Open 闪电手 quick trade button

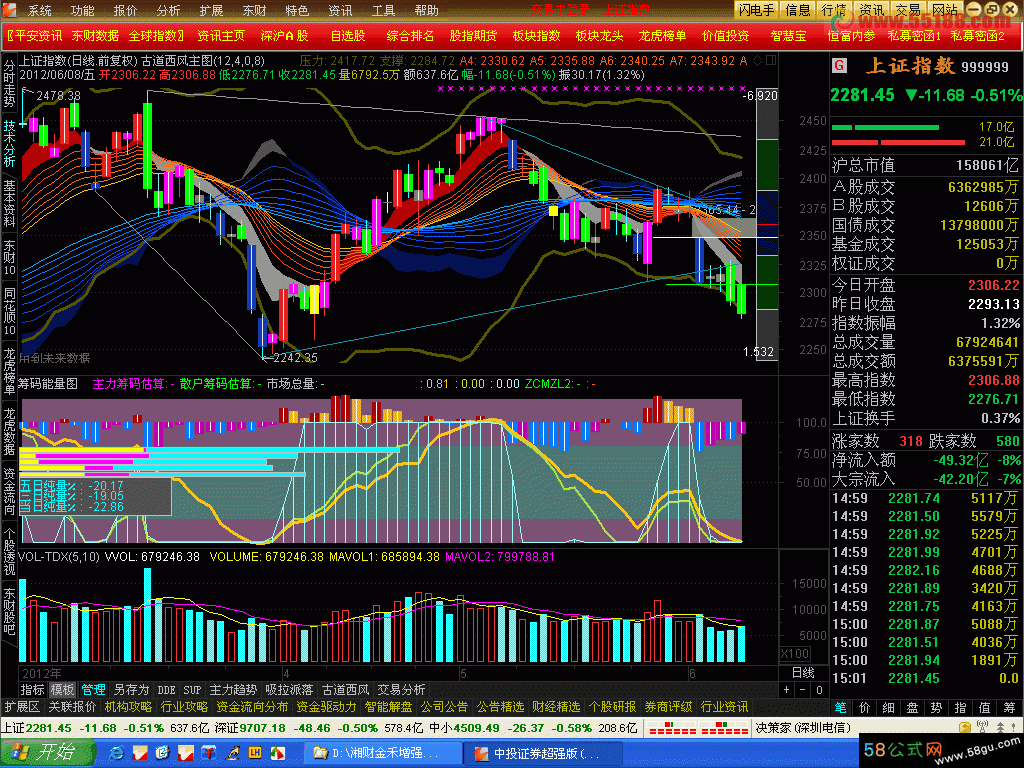point(756,10)
